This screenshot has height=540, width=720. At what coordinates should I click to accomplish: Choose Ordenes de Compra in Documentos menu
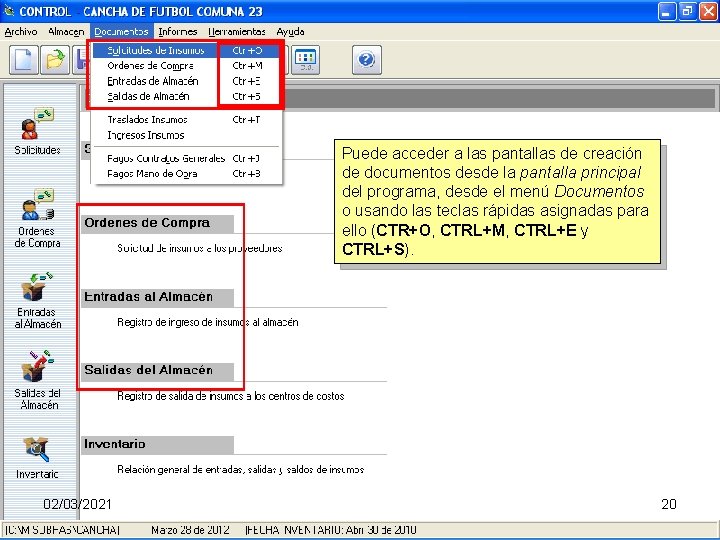click(185, 66)
